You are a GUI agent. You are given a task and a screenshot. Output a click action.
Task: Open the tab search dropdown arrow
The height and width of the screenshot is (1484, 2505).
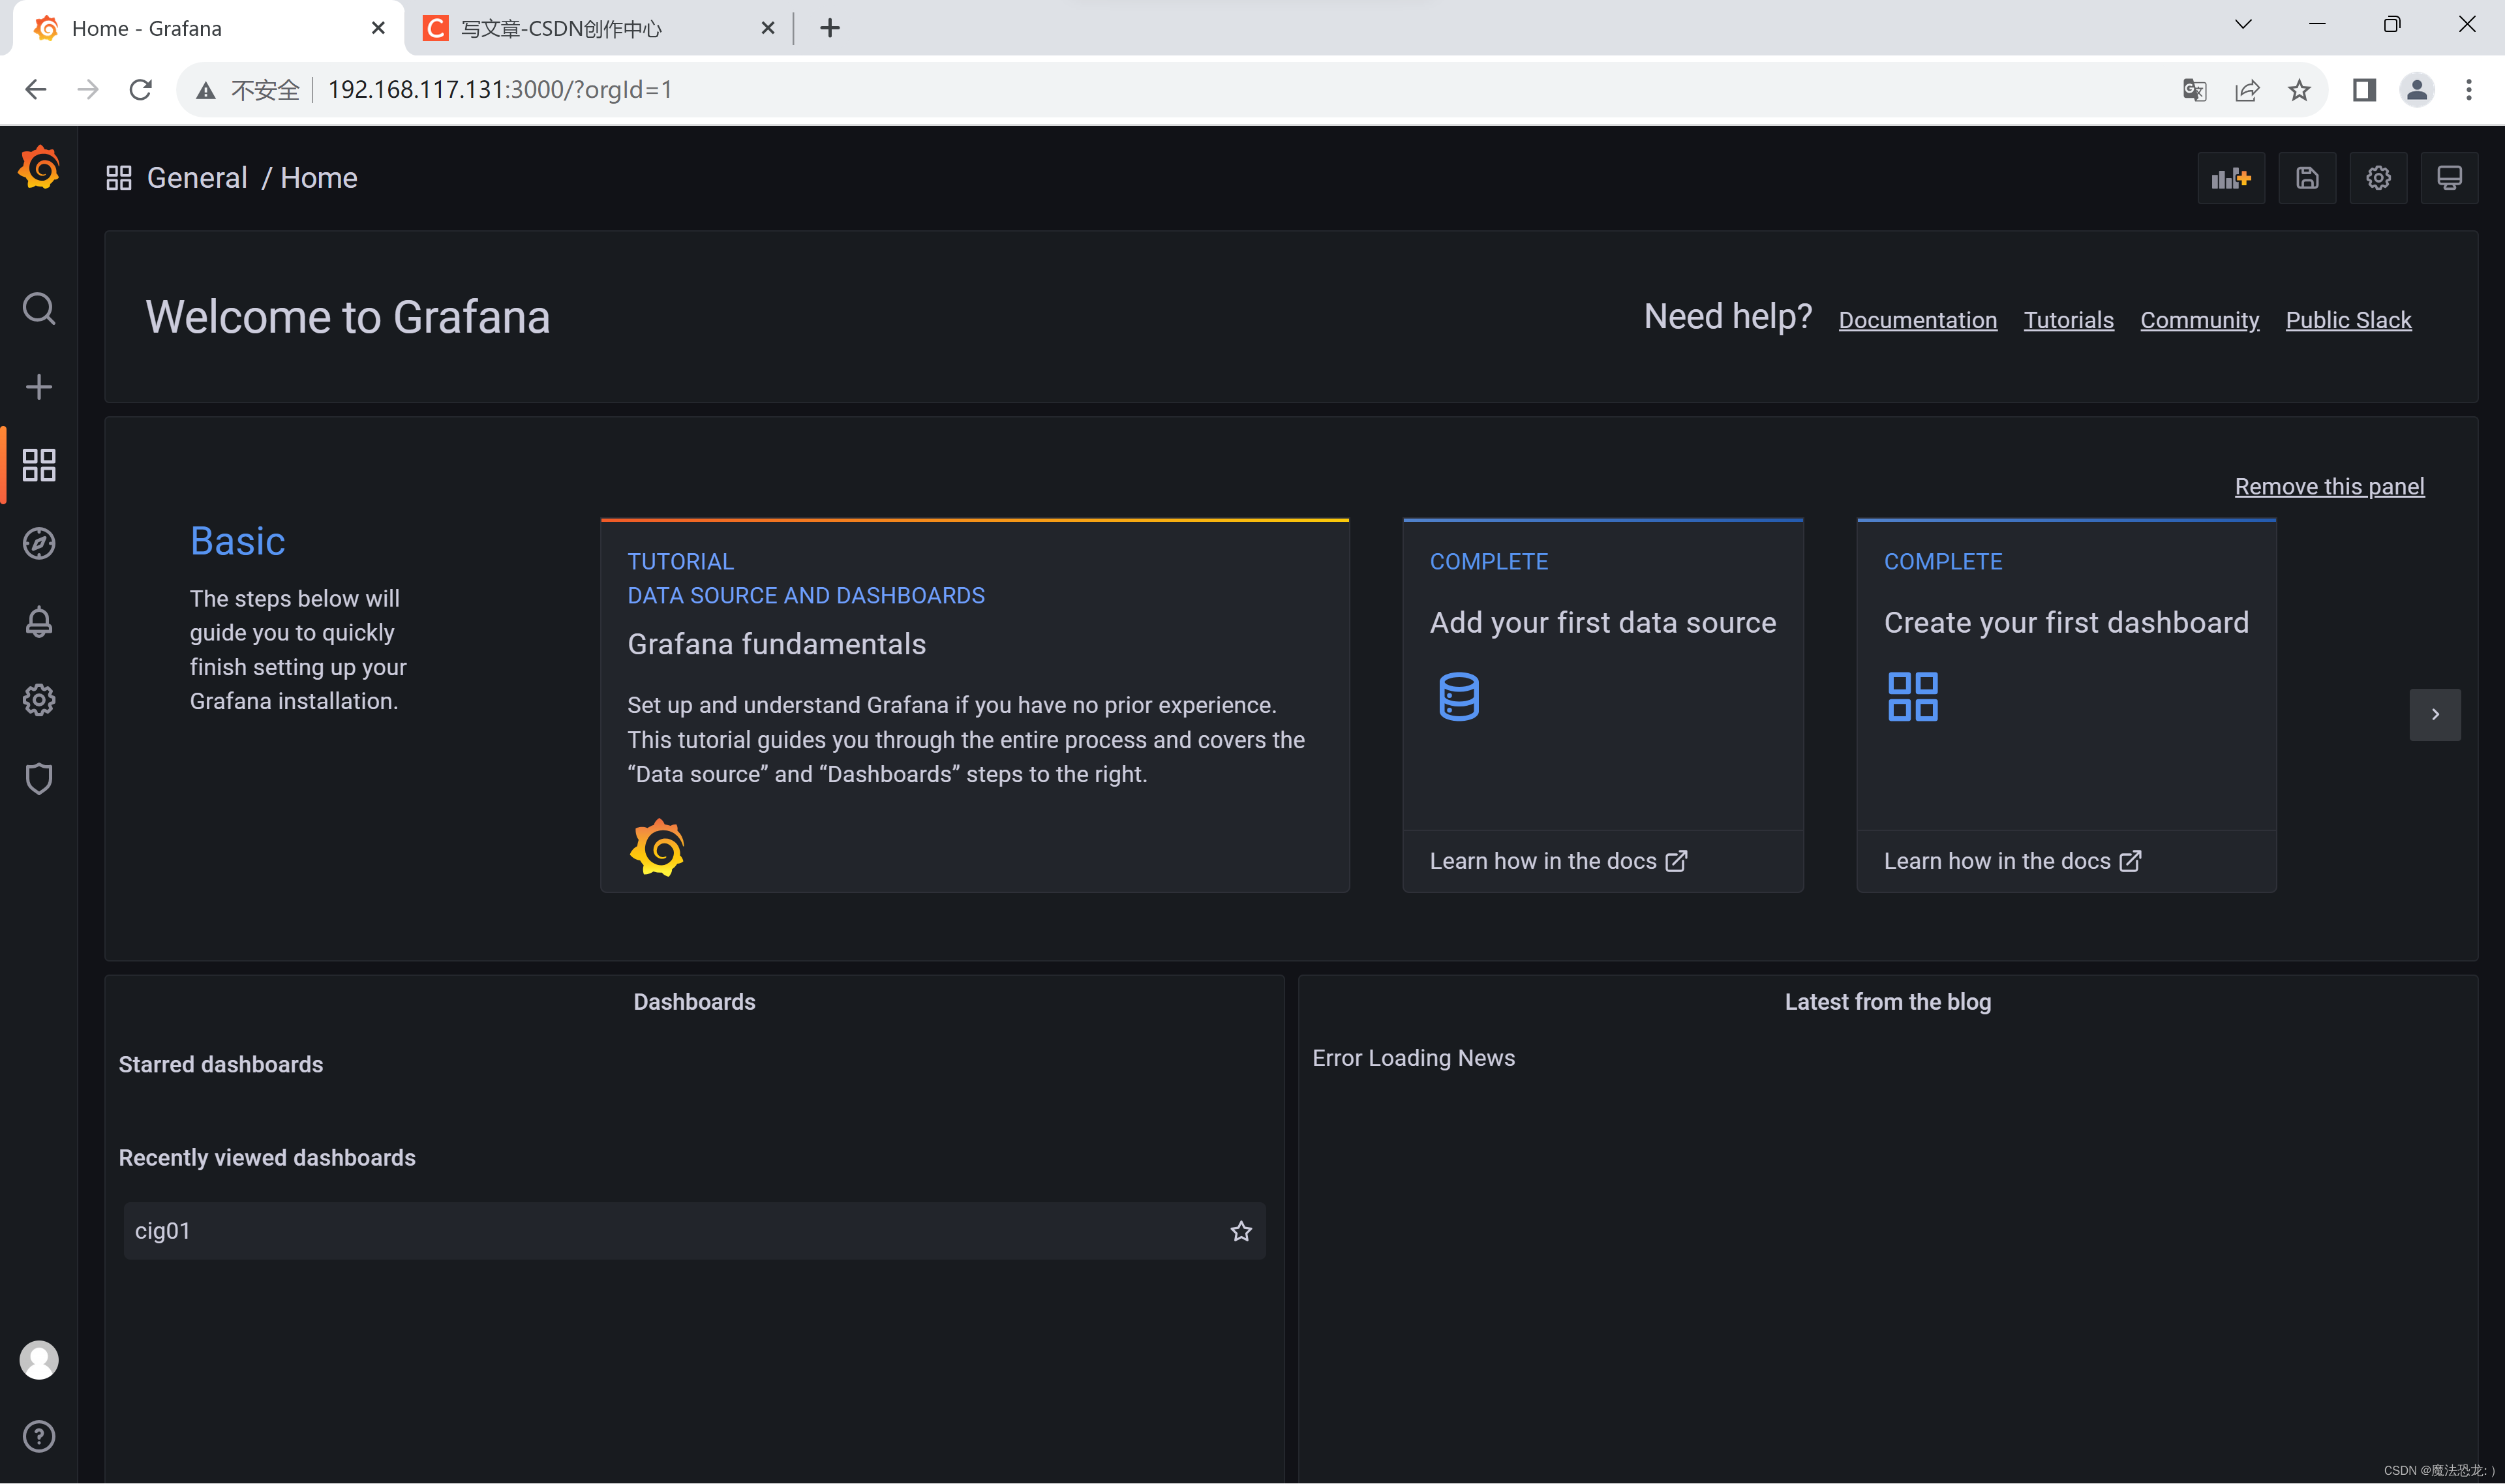tap(2242, 25)
